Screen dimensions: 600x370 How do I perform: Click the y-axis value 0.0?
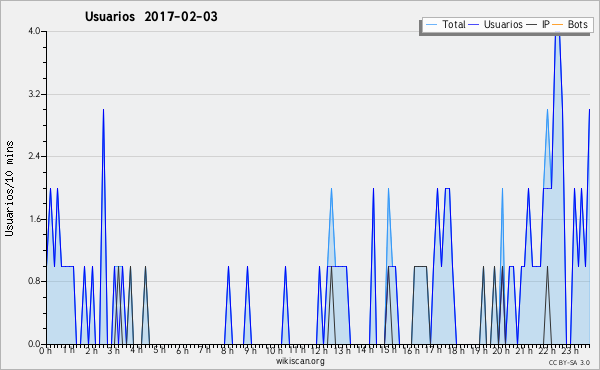[x=34, y=344]
